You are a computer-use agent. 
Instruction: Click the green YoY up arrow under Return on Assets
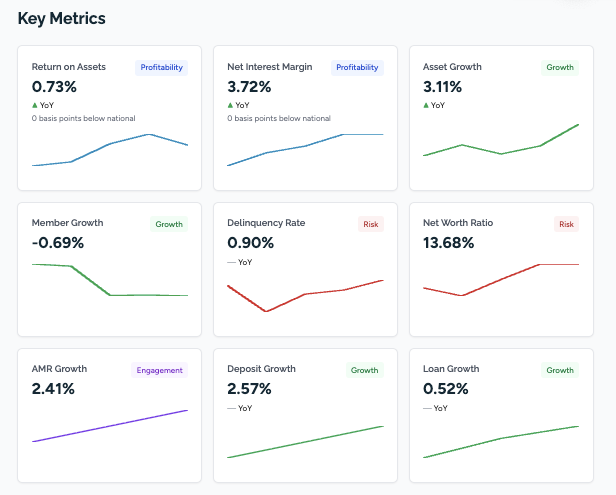35,105
